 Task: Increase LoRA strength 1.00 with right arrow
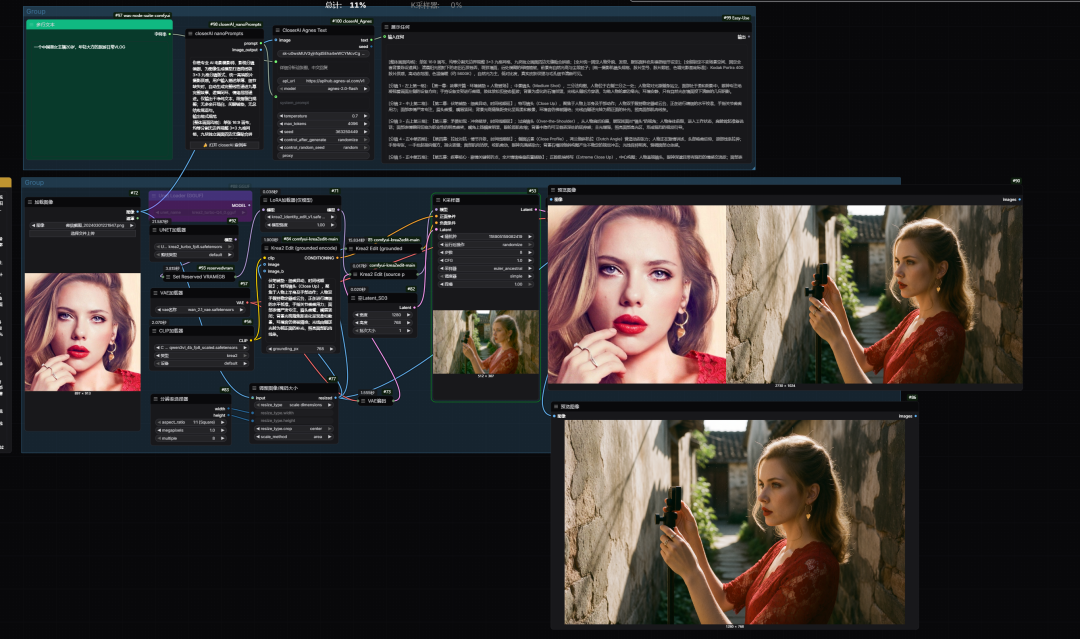point(332,224)
